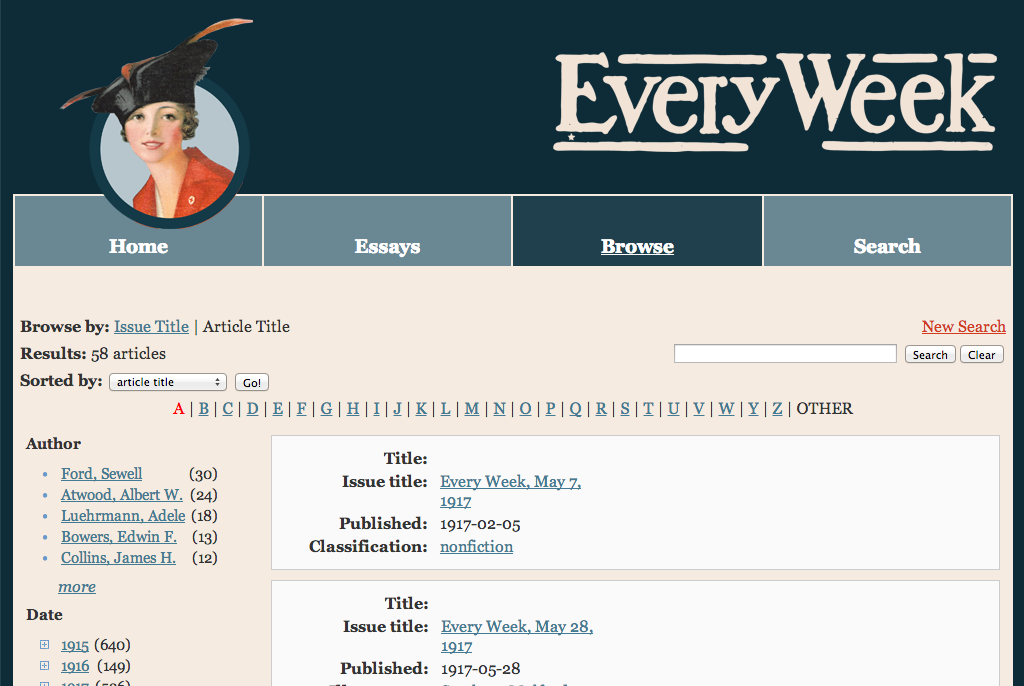Image resolution: width=1024 pixels, height=686 pixels.
Task: Open the article title sort dropdown
Action: (167, 382)
